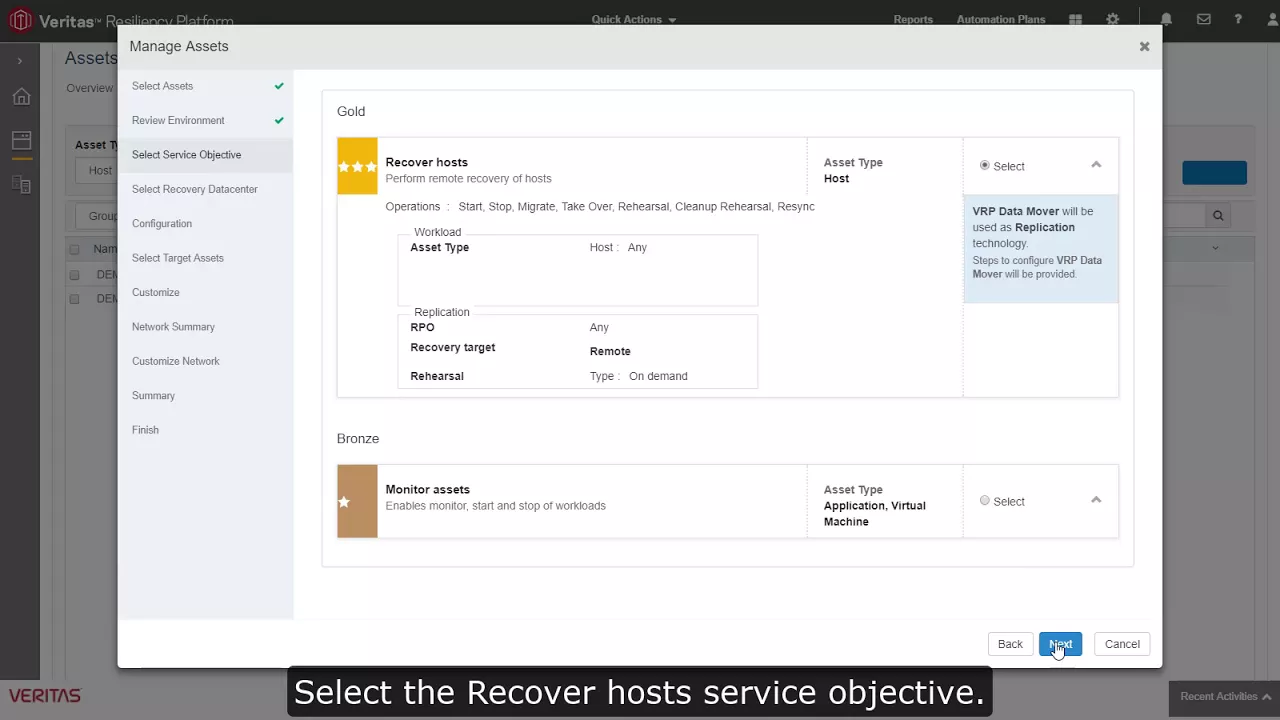Click the Monitor assets title
The width and height of the screenshot is (1280, 720).
(427, 489)
